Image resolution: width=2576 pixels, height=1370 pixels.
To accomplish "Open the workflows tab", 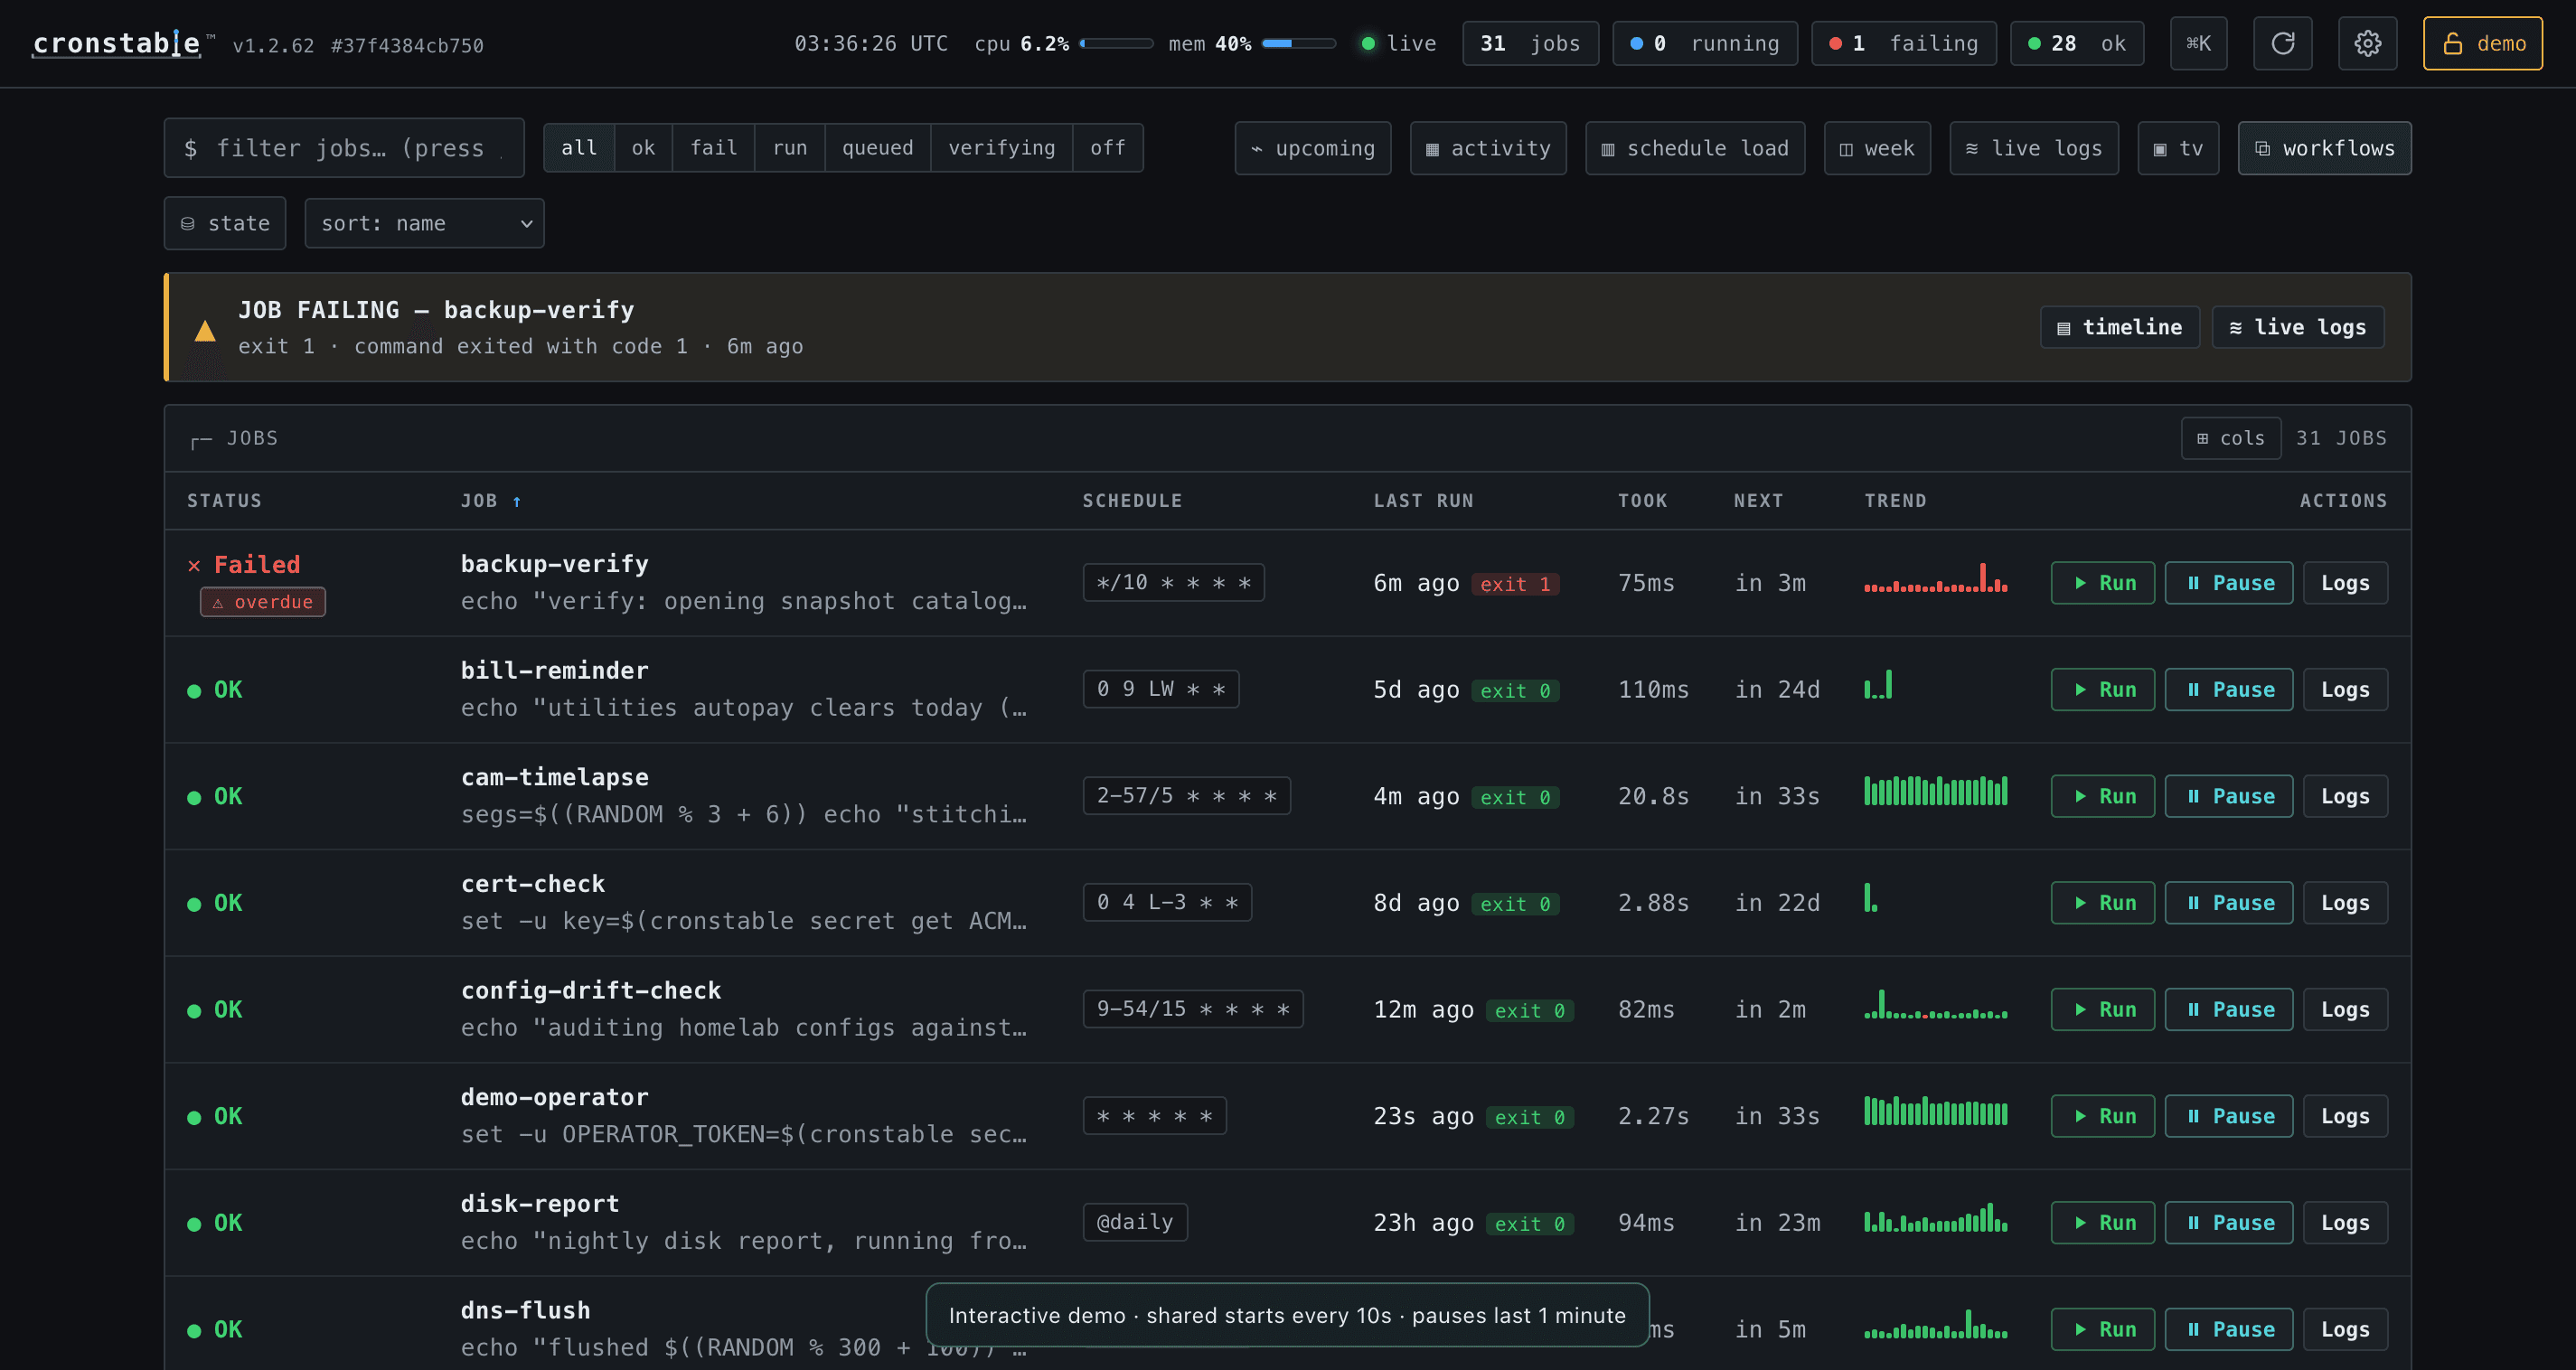I will (x=2324, y=148).
